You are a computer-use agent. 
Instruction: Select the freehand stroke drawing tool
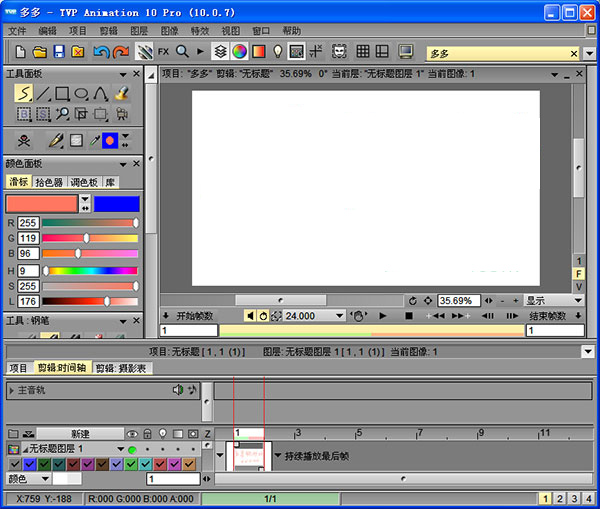(24, 93)
